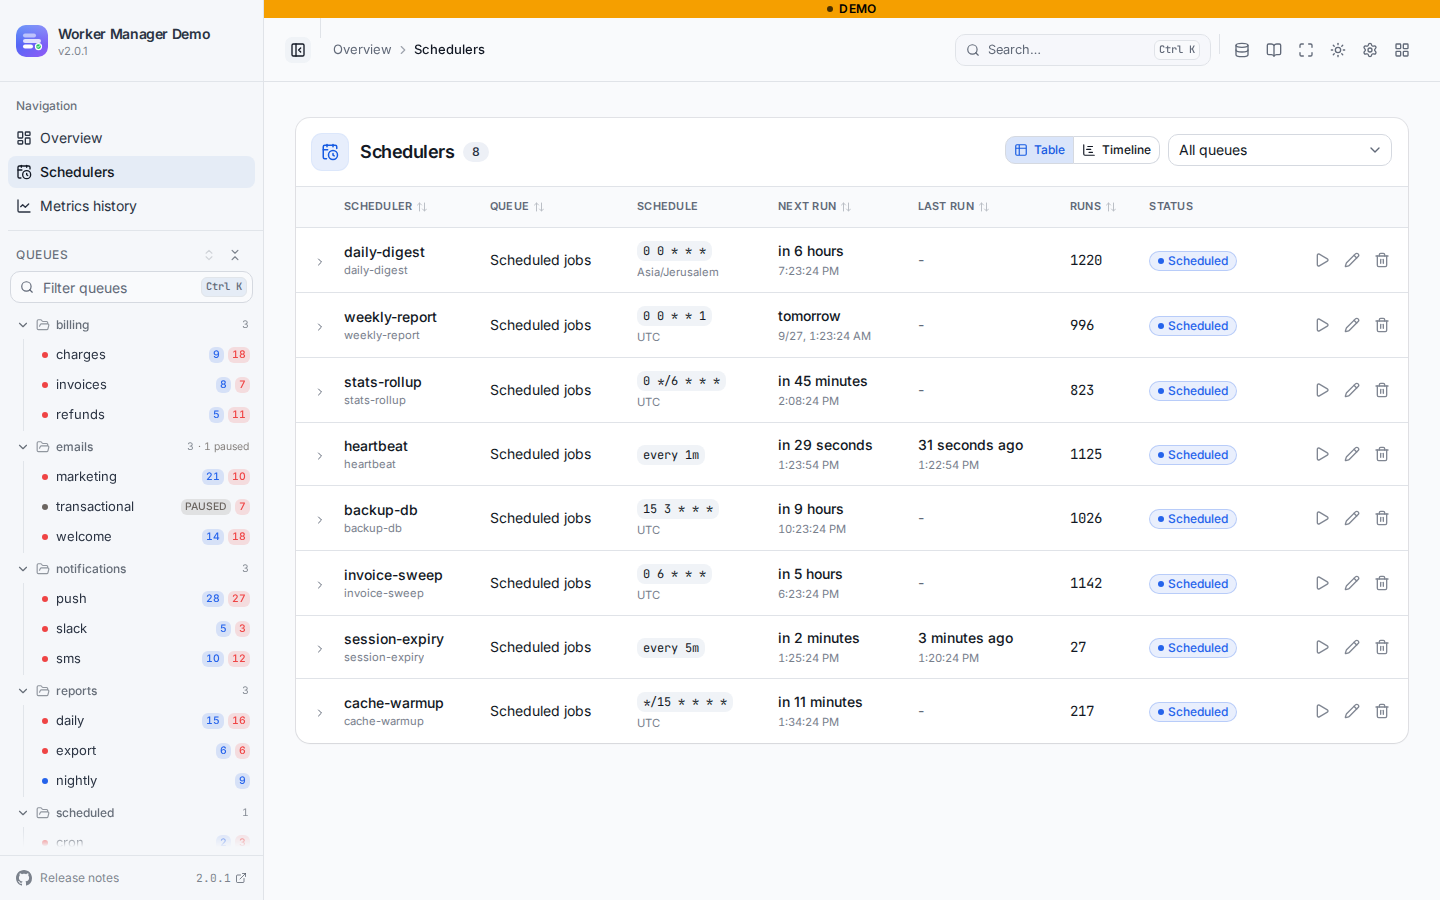Open the Release notes link

click(79, 878)
